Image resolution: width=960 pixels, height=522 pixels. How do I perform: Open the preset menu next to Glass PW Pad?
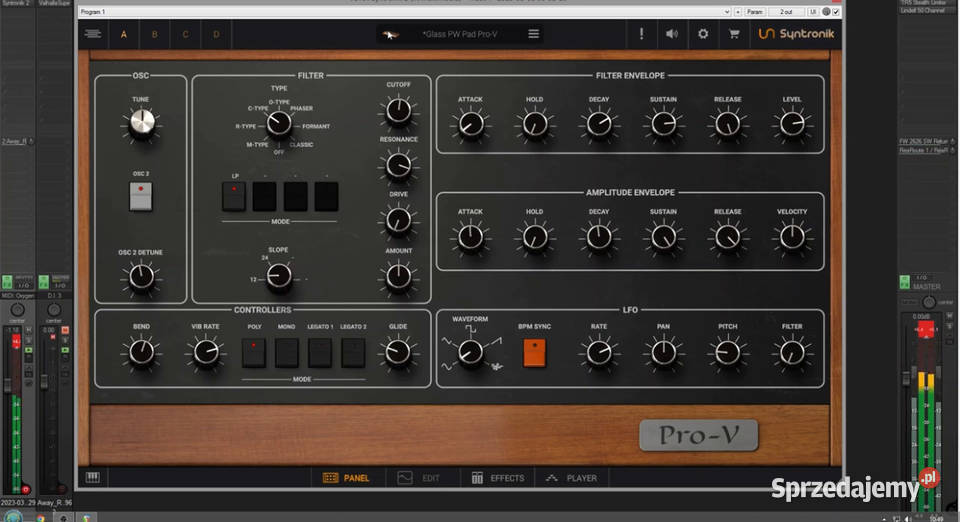pos(534,34)
